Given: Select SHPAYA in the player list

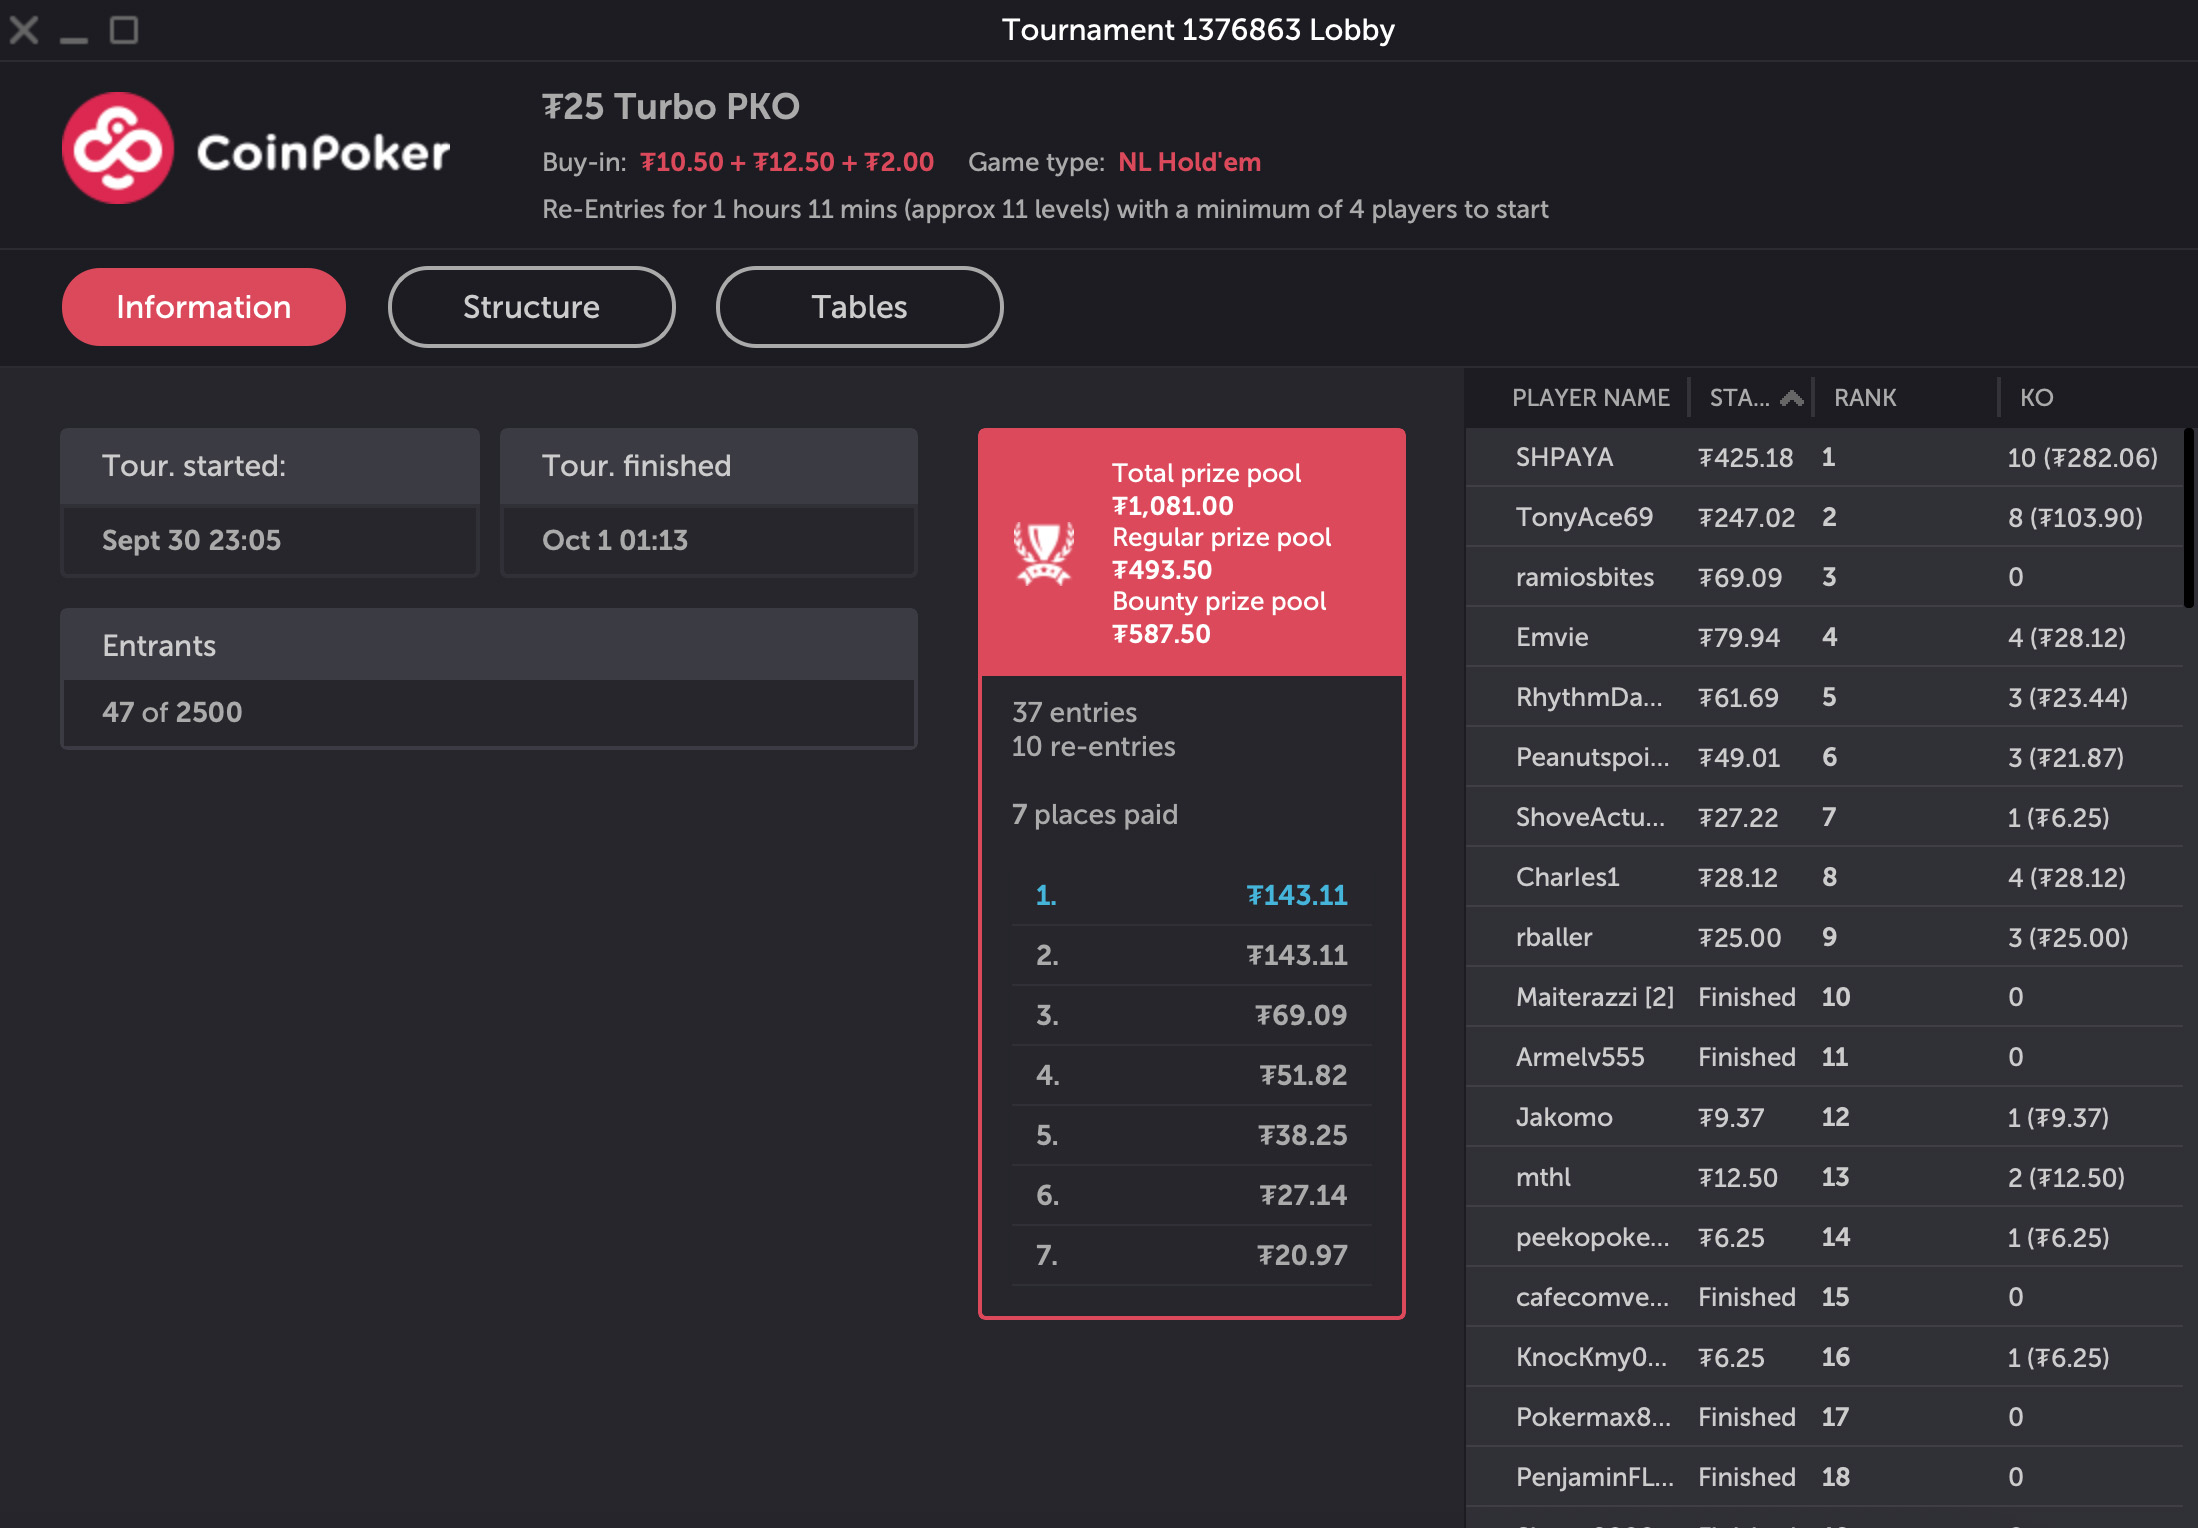Looking at the screenshot, I should click(1564, 457).
